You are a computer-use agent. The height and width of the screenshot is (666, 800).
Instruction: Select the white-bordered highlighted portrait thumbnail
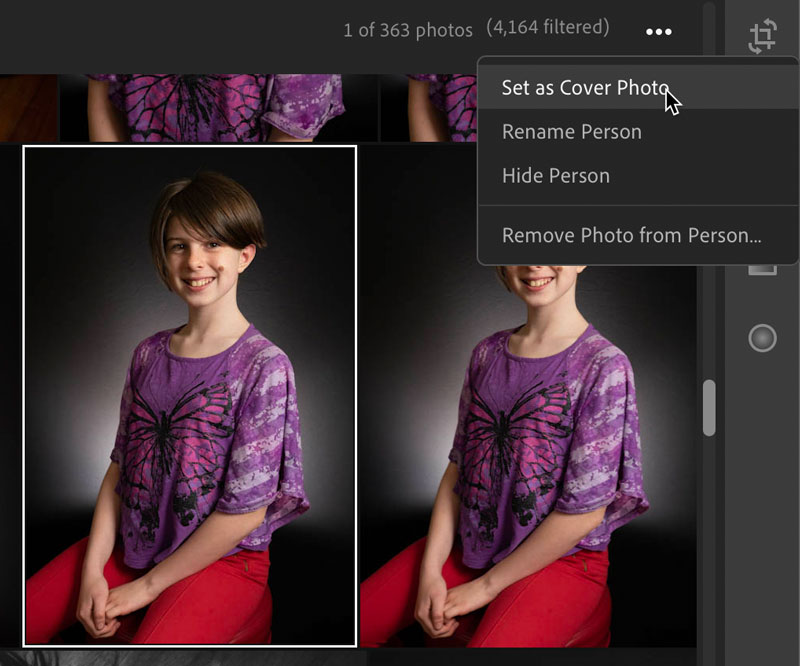190,397
